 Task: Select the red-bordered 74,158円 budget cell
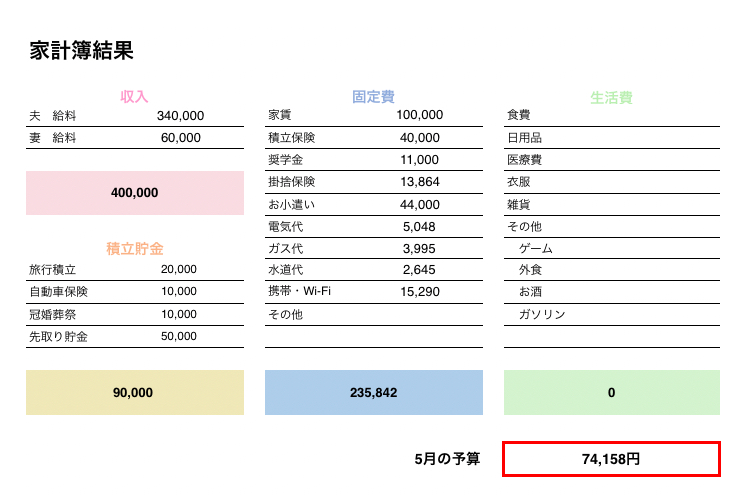click(x=611, y=459)
